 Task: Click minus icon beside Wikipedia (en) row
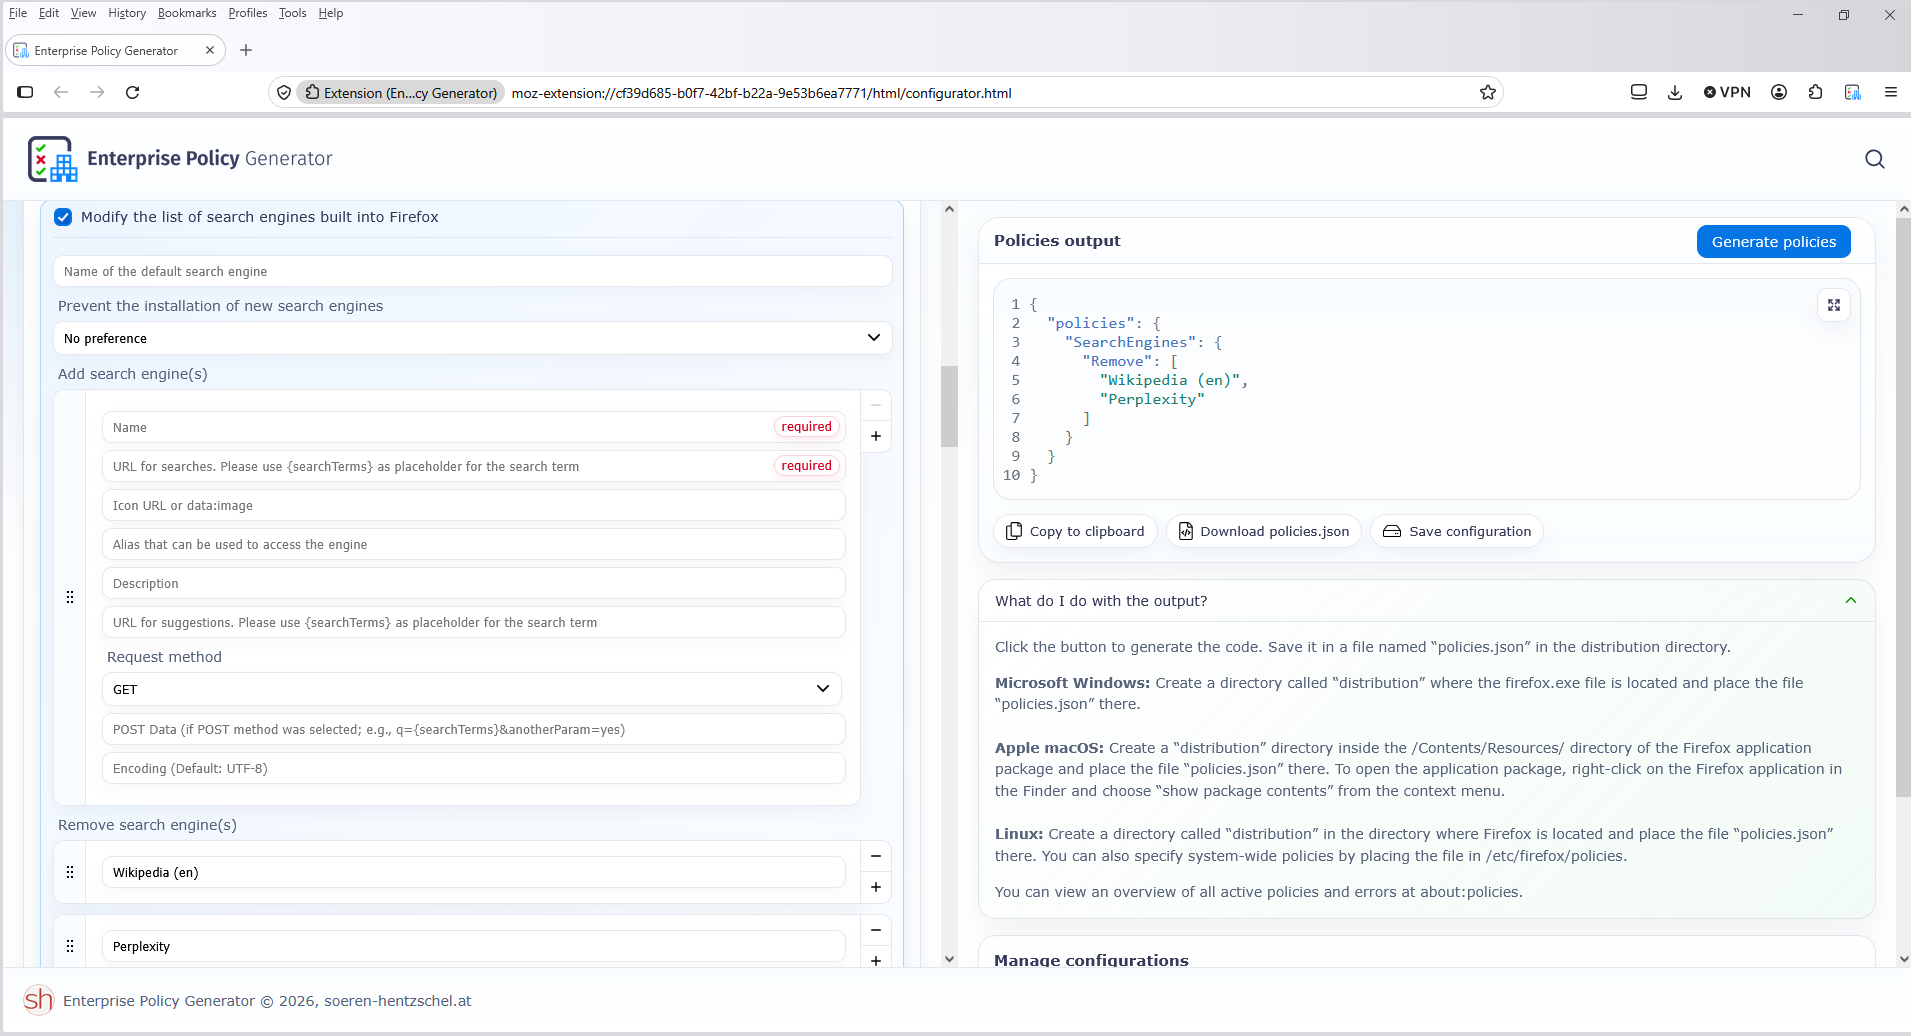coord(875,856)
